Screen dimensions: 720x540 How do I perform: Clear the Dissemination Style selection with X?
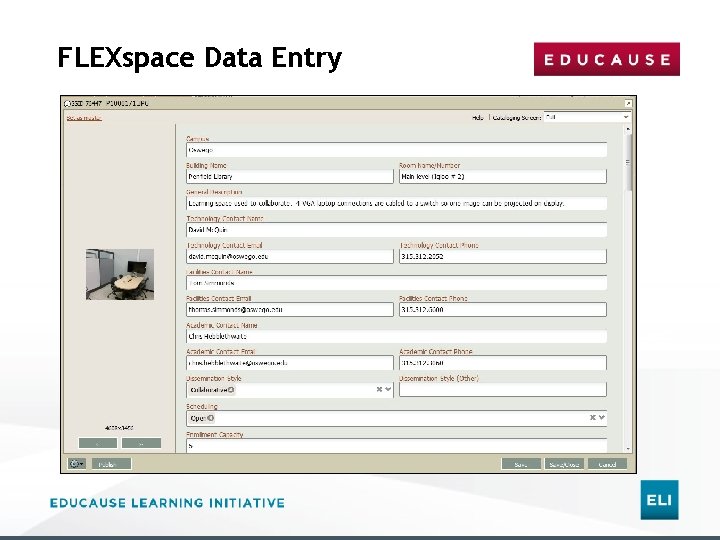[x=379, y=389]
